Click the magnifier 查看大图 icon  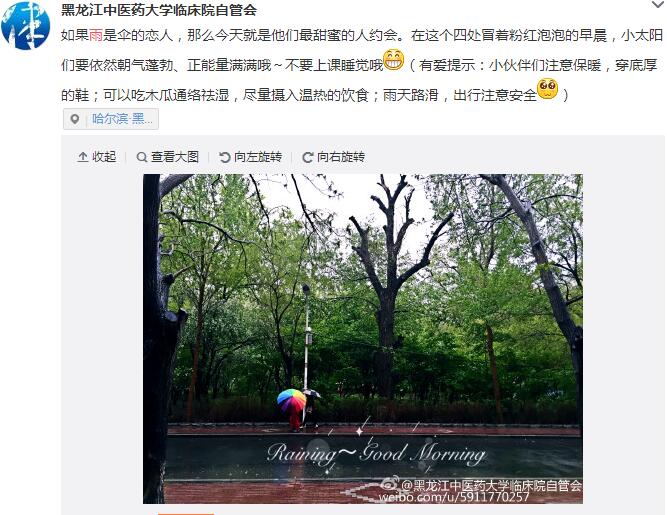point(142,157)
